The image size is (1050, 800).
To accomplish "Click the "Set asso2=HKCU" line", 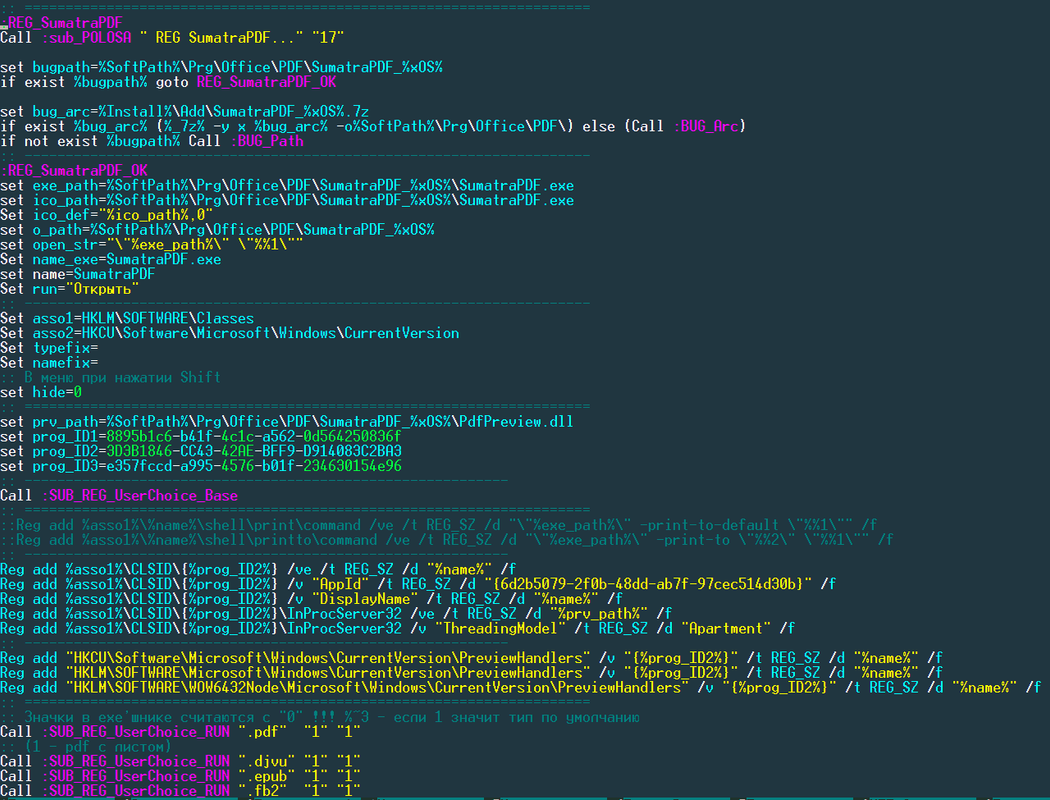I will pyautogui.click(x=230, y=333).
